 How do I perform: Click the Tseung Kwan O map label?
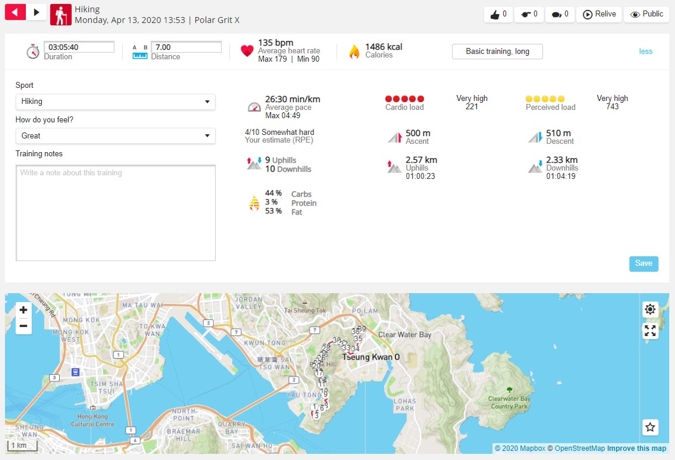coord(371,357)
